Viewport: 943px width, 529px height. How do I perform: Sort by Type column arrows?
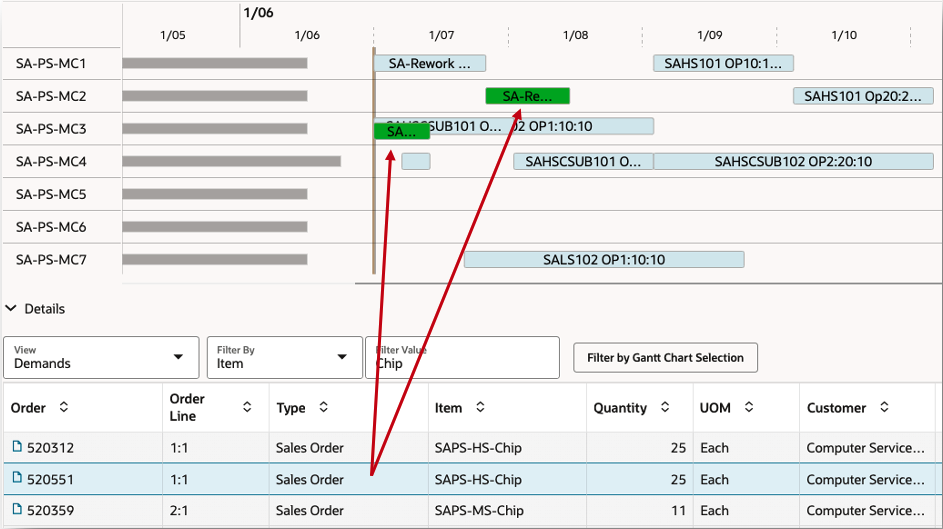pos(324,407)
